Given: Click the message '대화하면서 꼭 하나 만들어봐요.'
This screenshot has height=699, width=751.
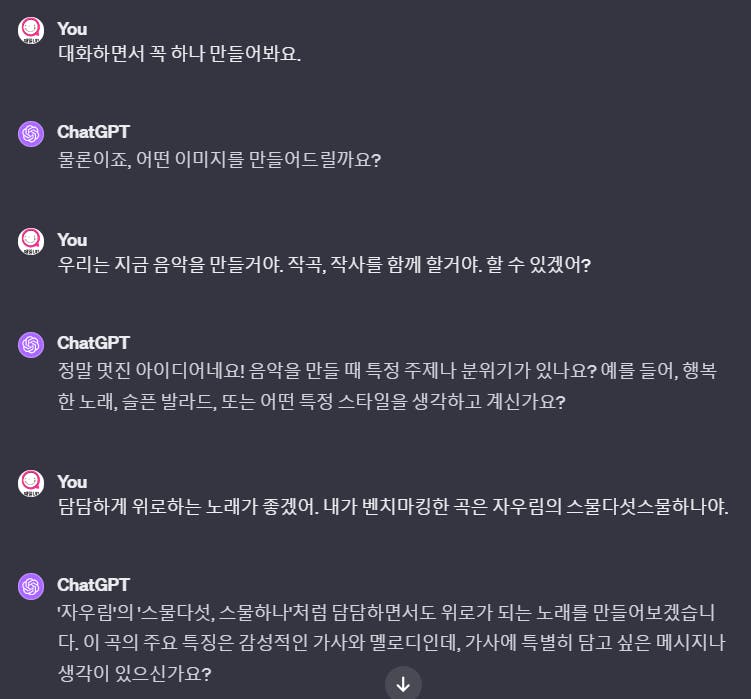Looking at the screenshot, I should [x=179, y=53].
